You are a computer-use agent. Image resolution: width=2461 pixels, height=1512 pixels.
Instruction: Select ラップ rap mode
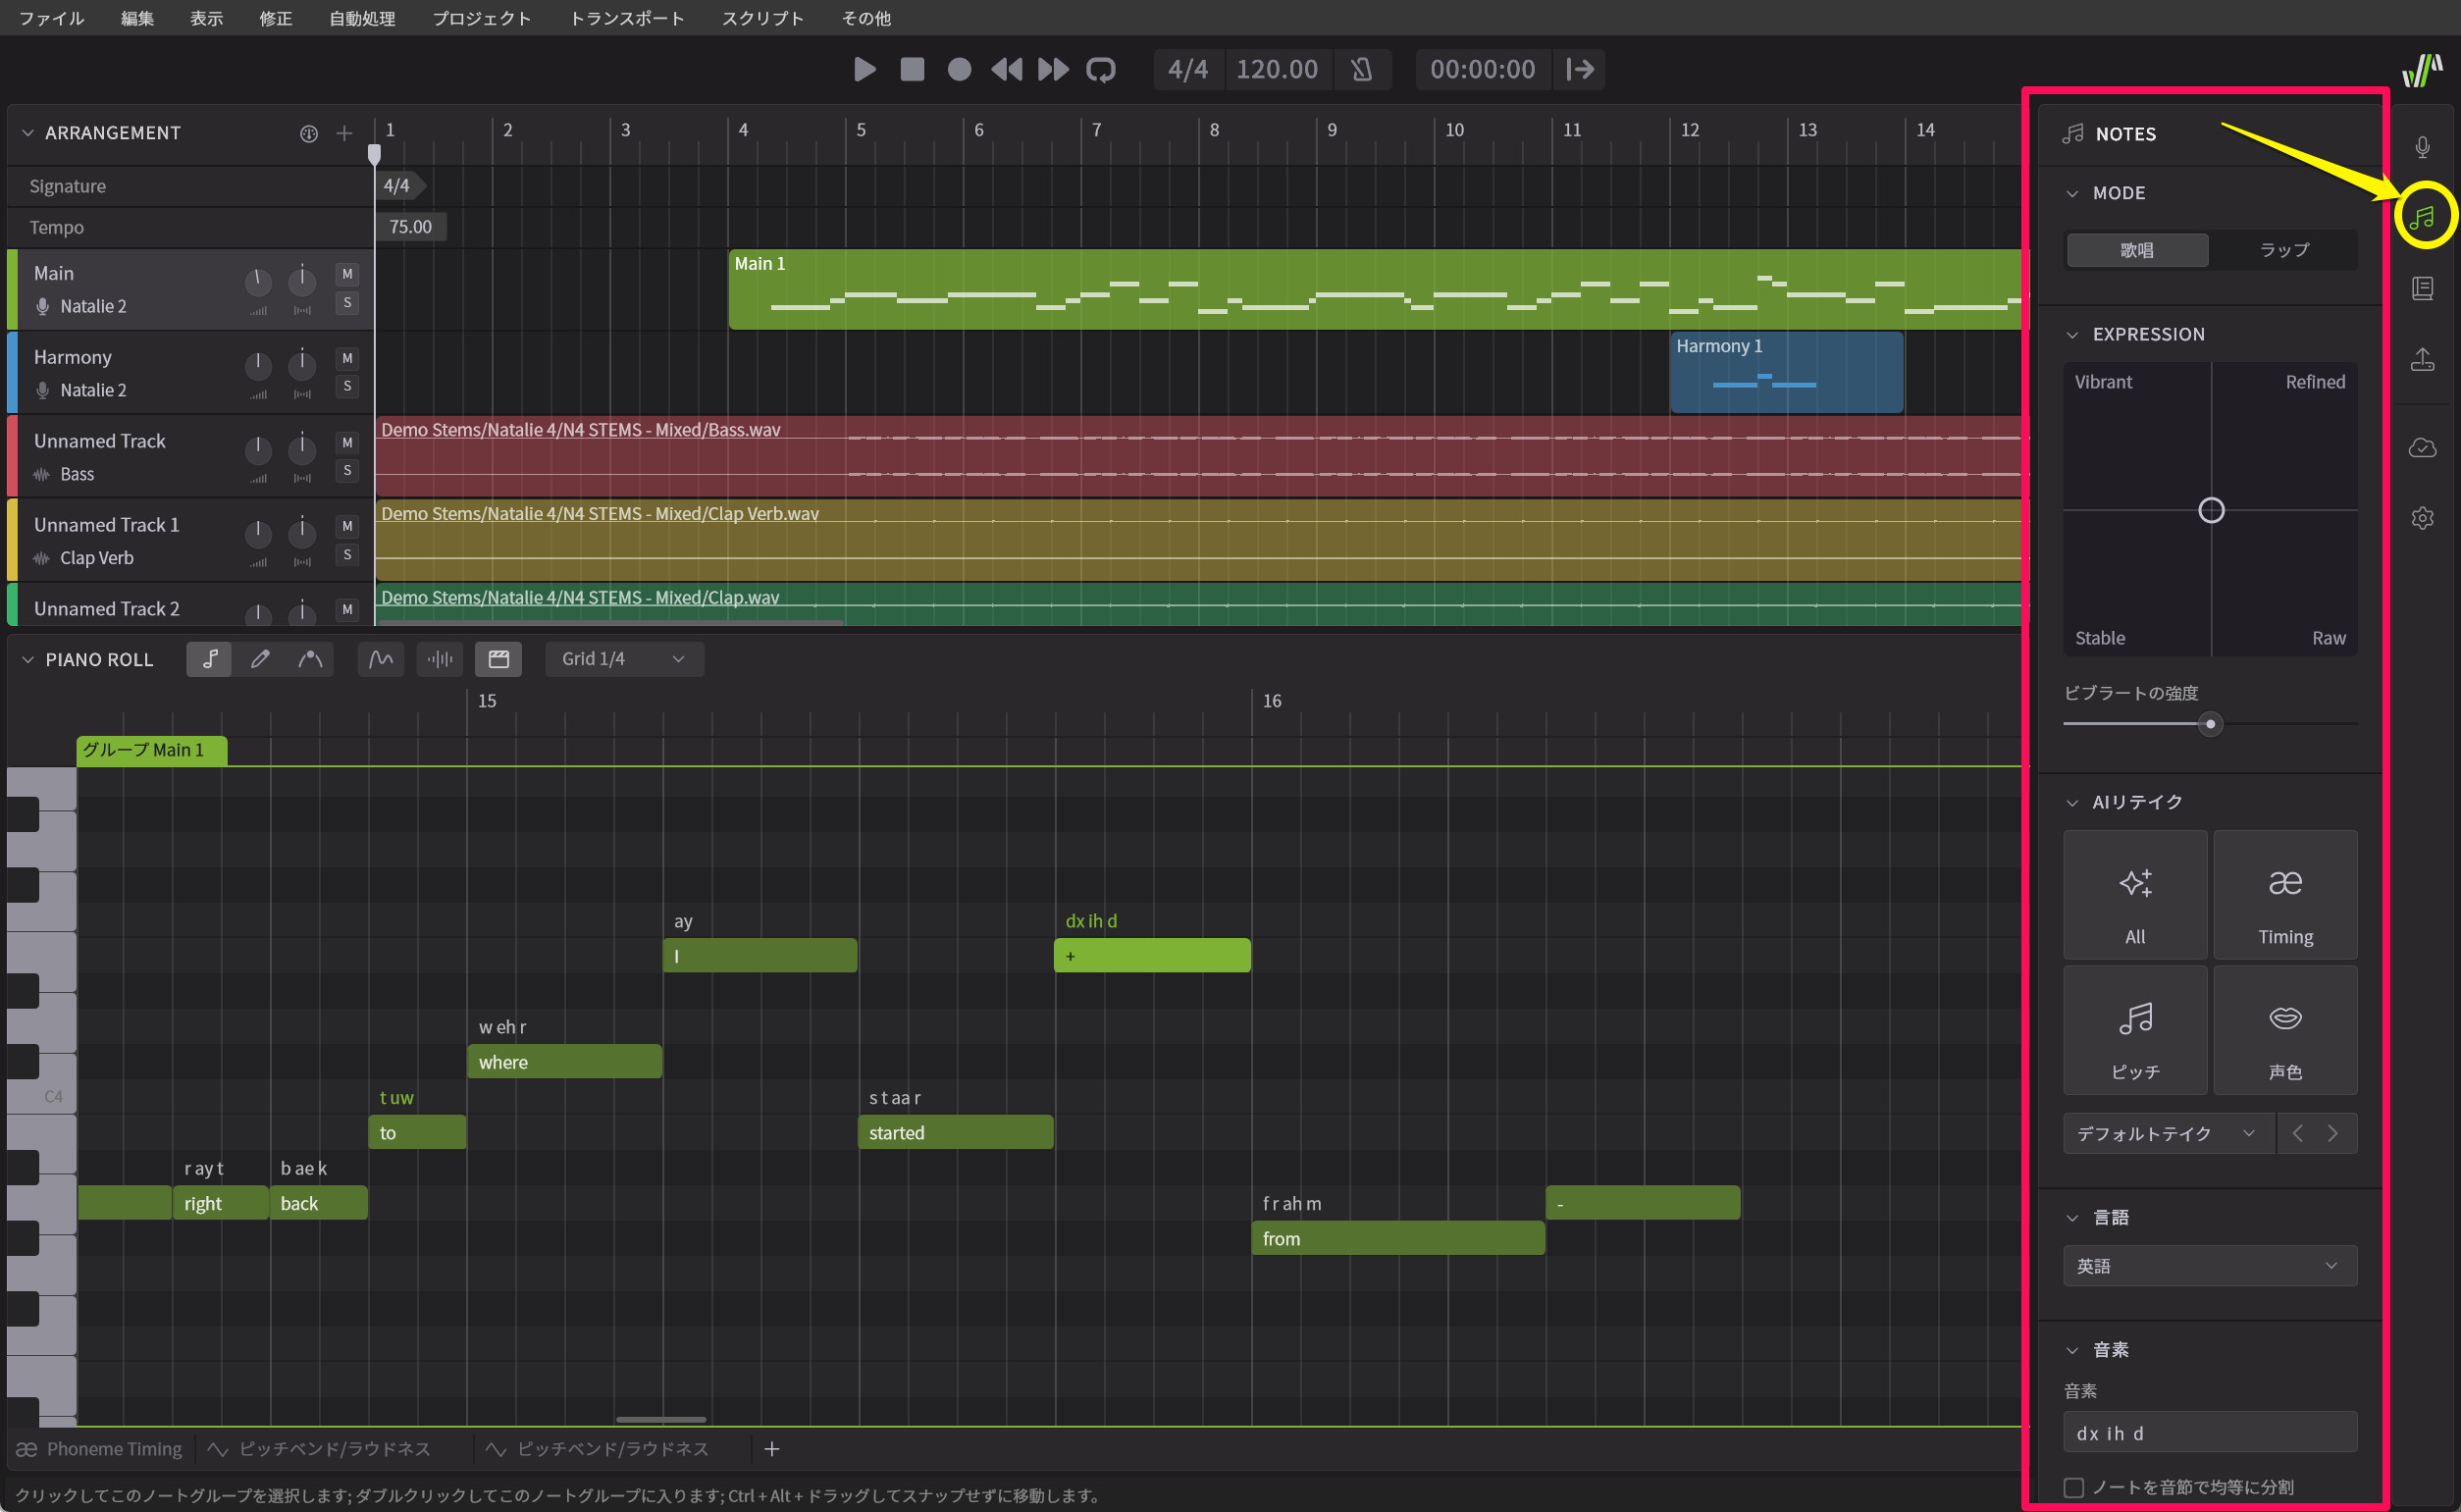click(2284, 250)
